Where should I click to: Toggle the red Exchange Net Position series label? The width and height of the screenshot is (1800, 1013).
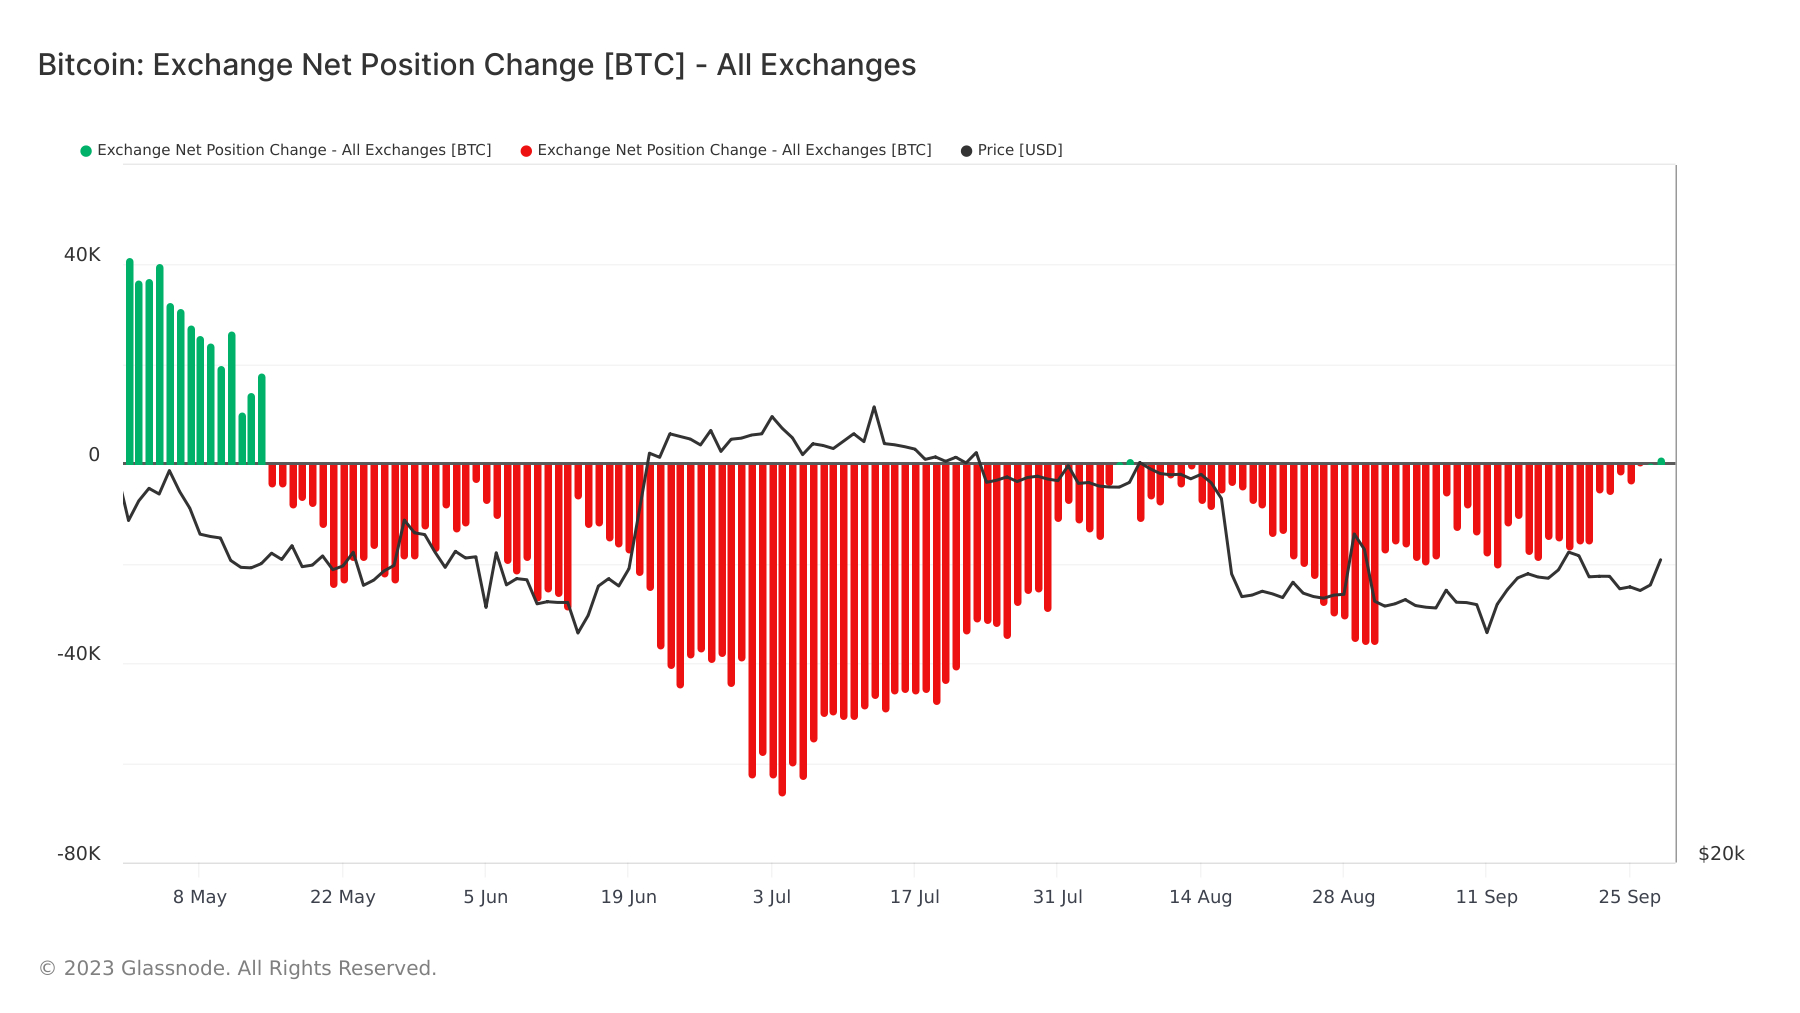[x=734, y=150]
